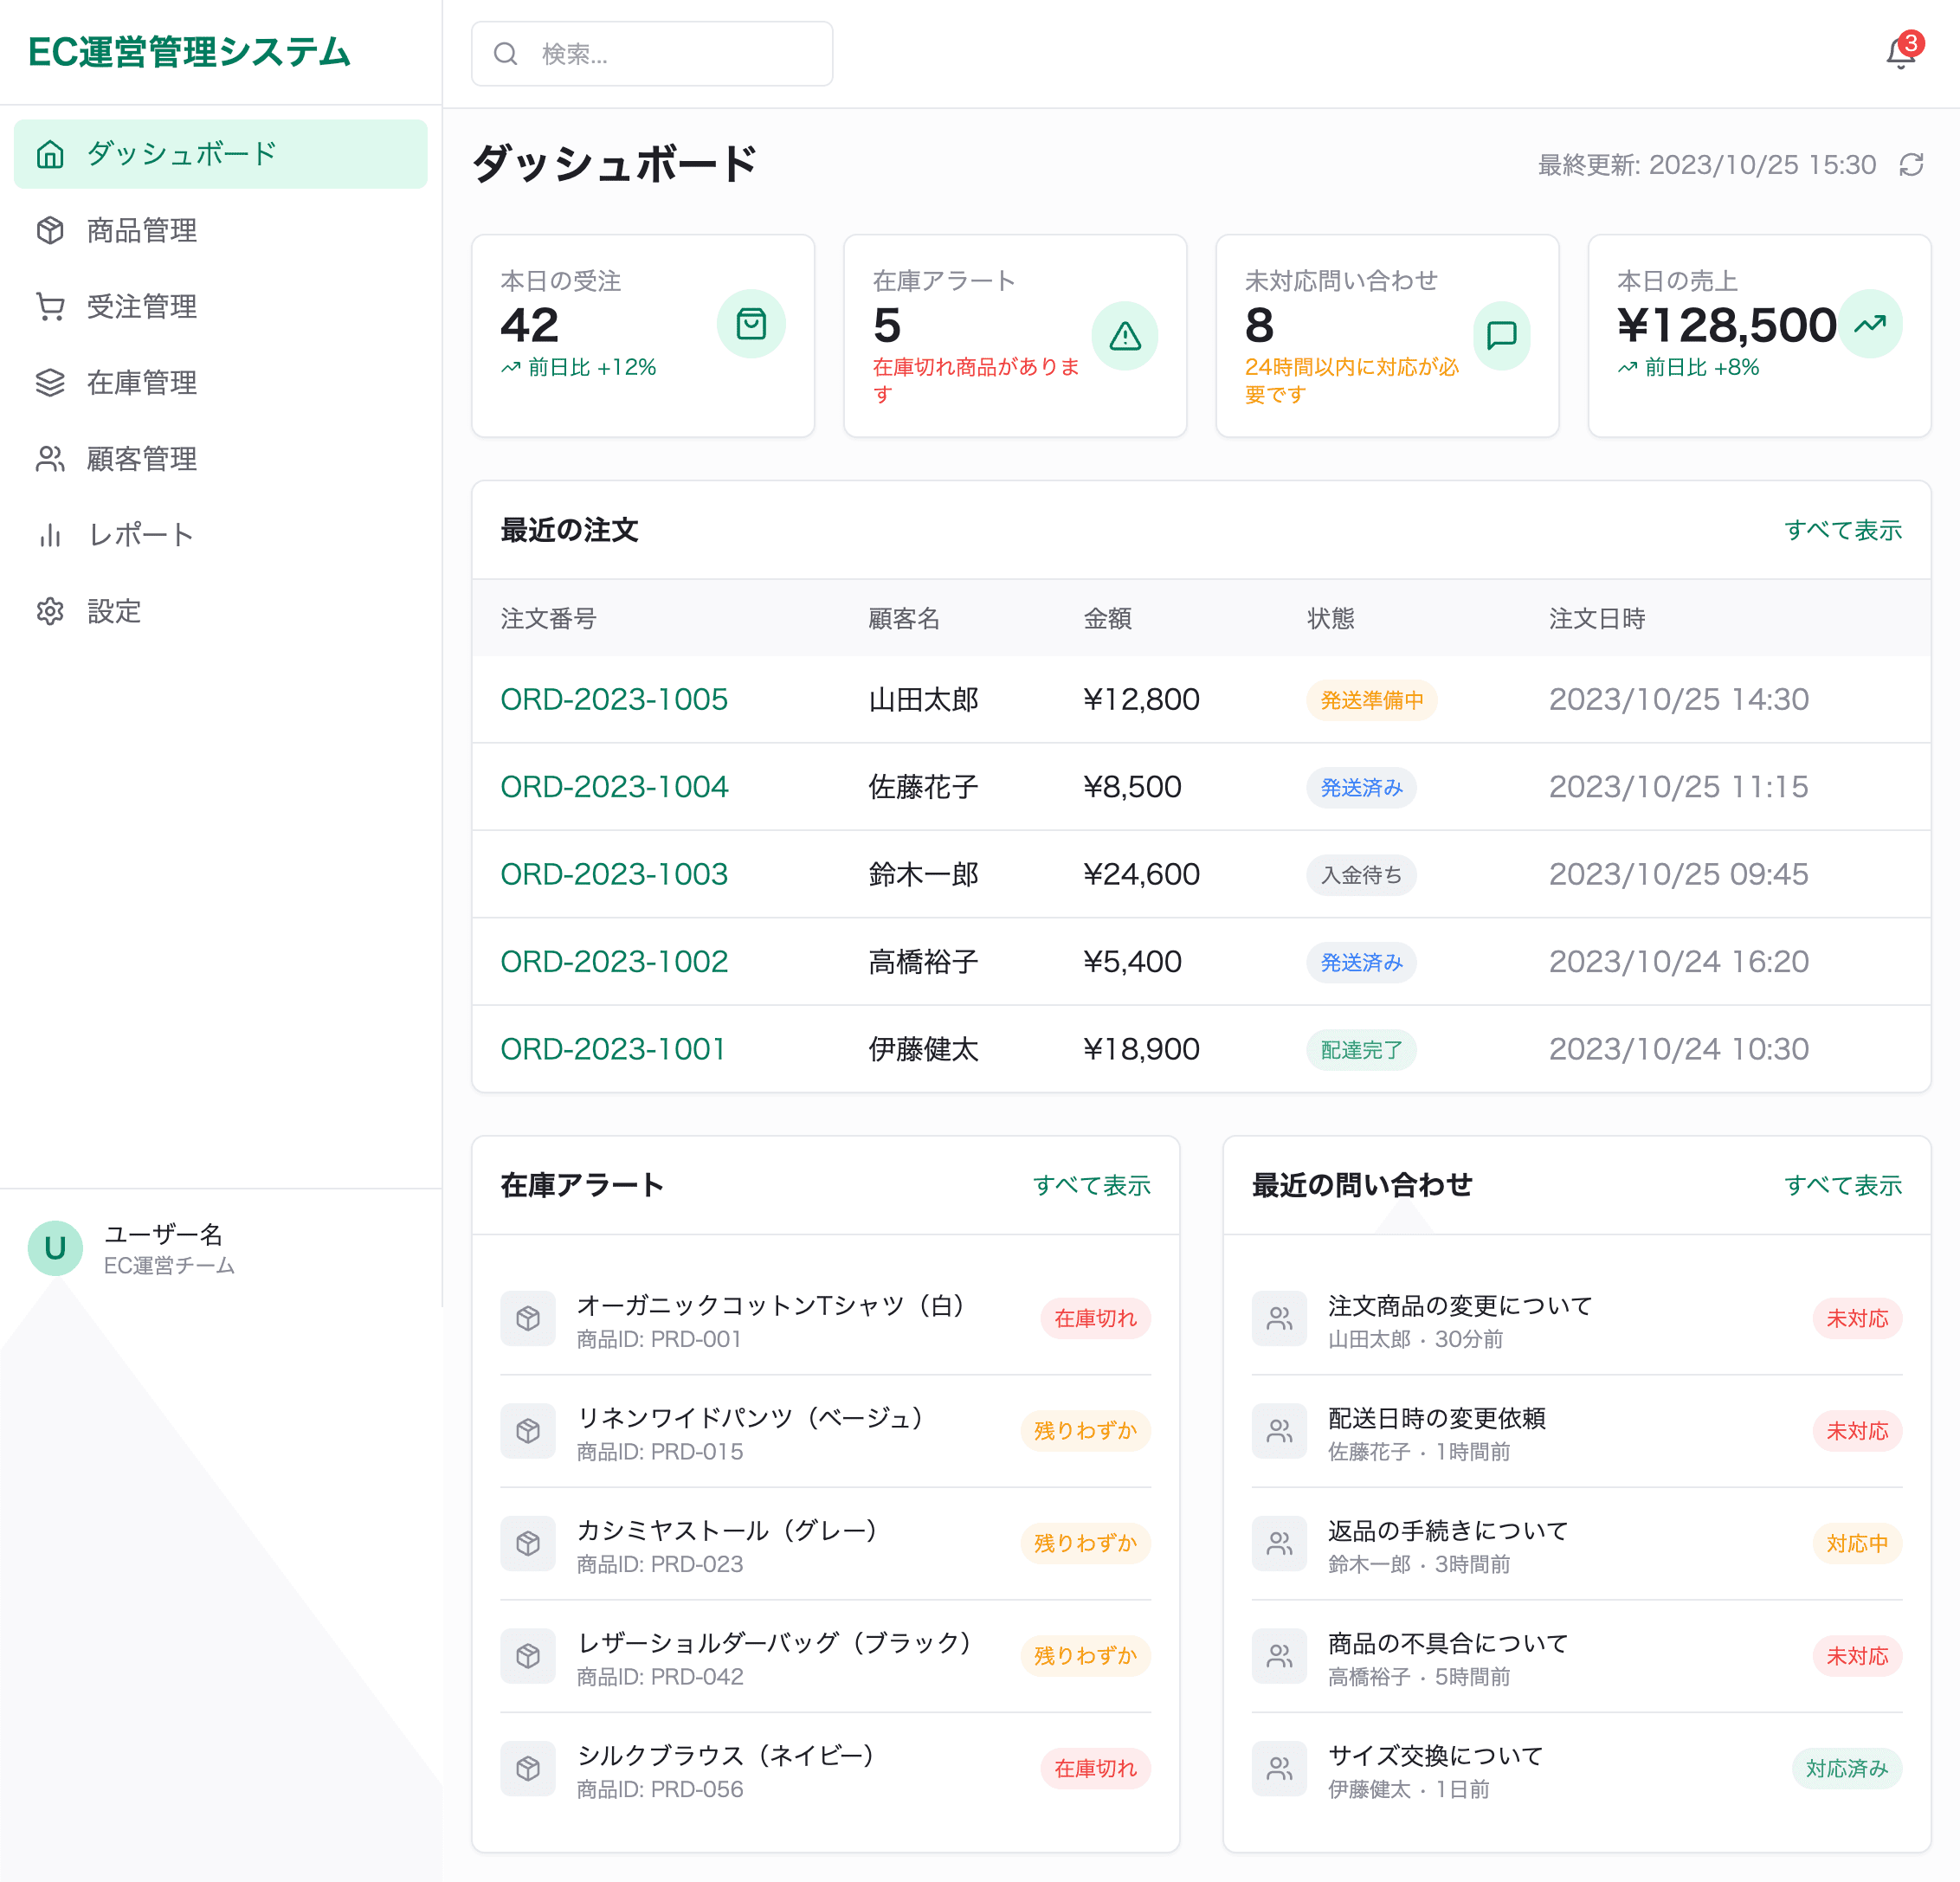1960x1882 pixels.
Task: Click the chat bubble icon in 未対応問い合わせ card
Action: (x=1502, y=336)
